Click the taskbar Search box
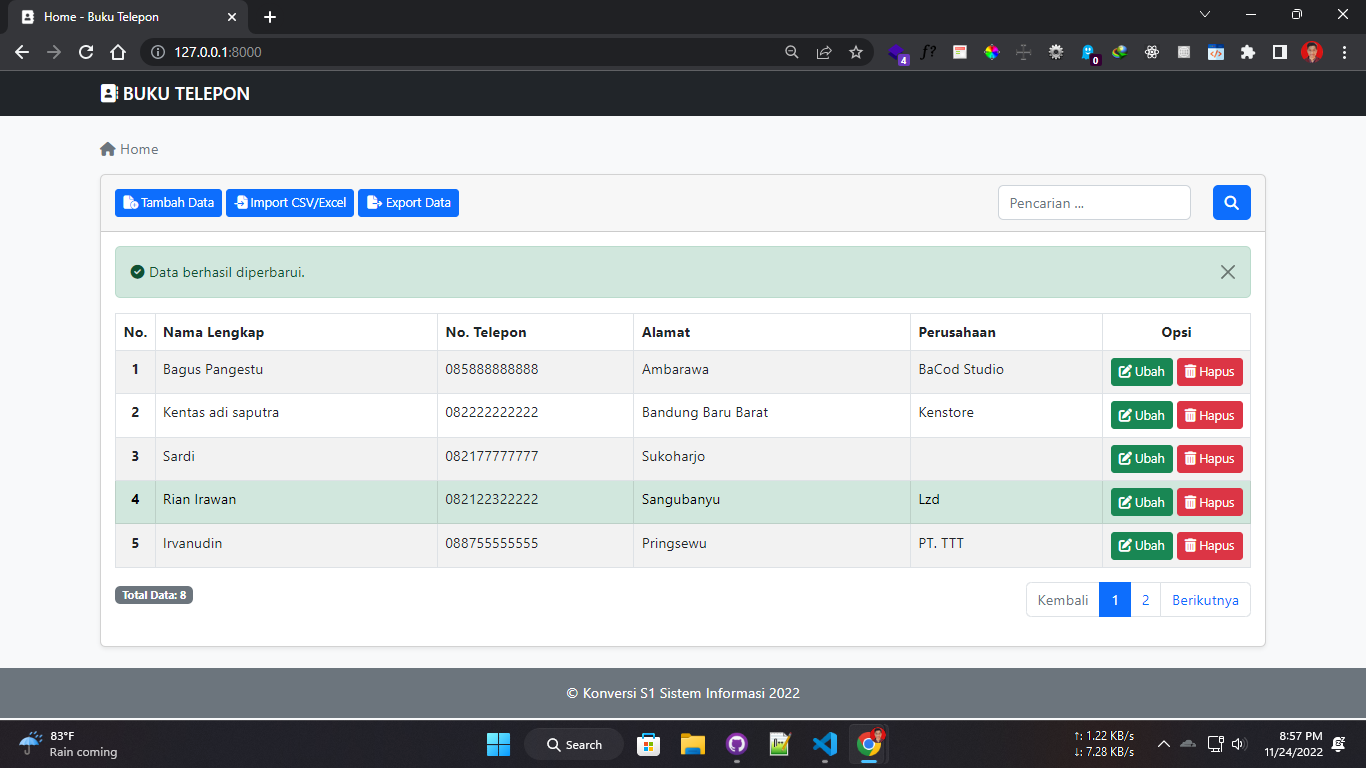Viewport: 1366px width, 768px height. pyautogui.click(x=574, y=744)
